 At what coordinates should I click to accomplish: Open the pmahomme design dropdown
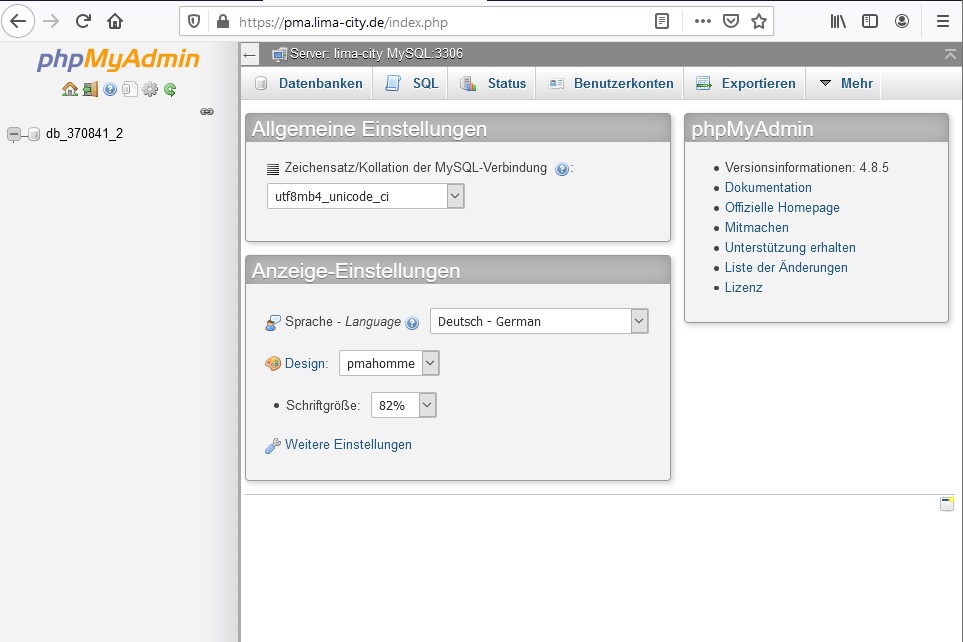[389, 364]
